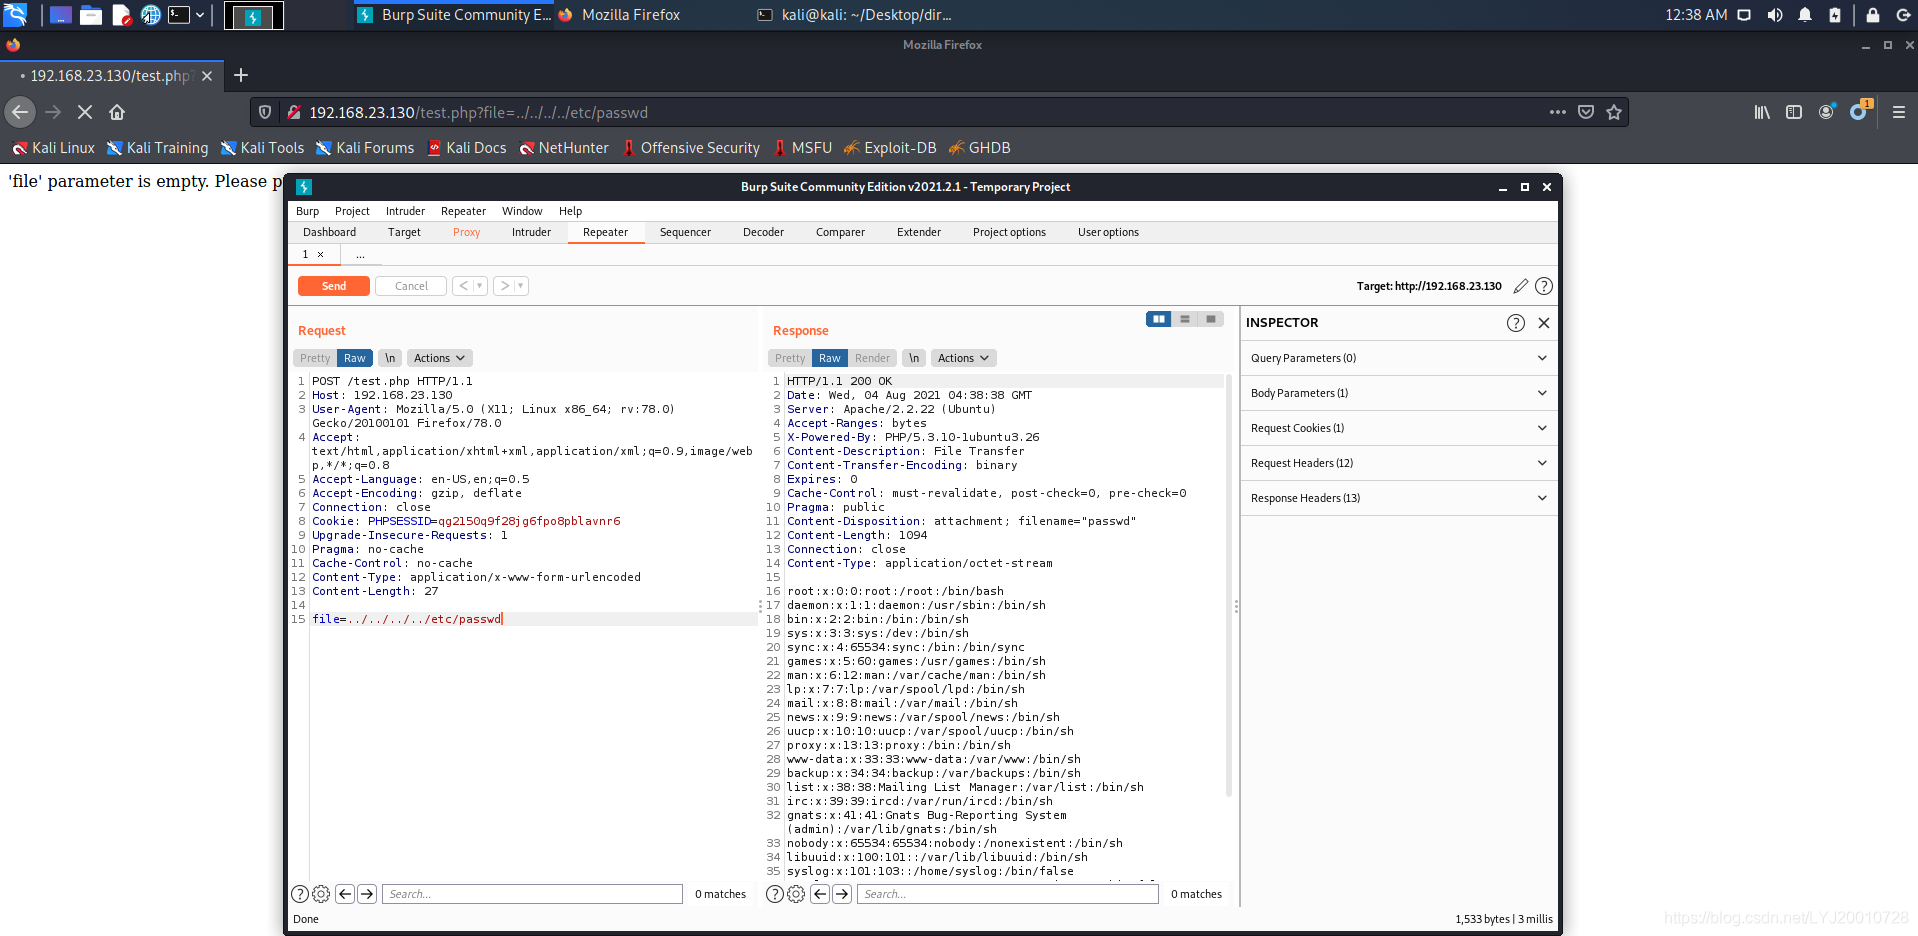The width and height of the screenshot is (1918, 936).
Task: Toggle Pretty view in Response panel
Action: pyautogui.click(x=790, y=358)
